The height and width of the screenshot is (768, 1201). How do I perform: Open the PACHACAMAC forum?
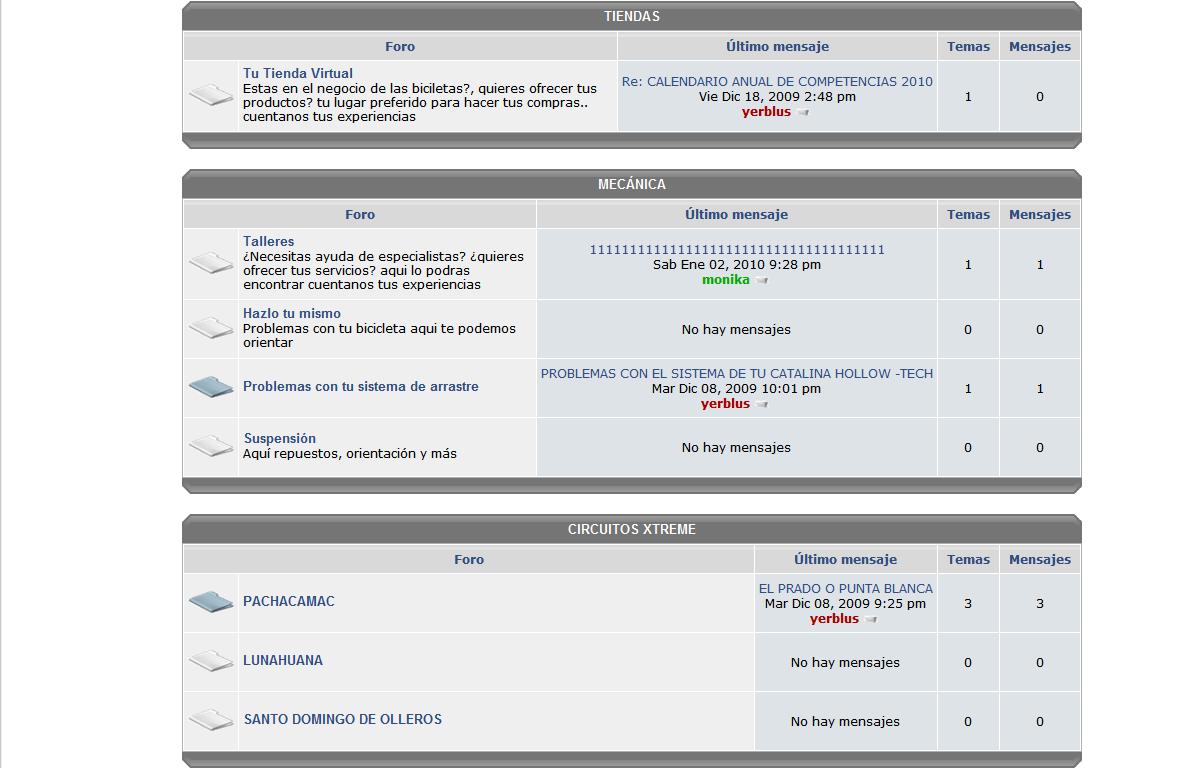[x=289, y=601]
